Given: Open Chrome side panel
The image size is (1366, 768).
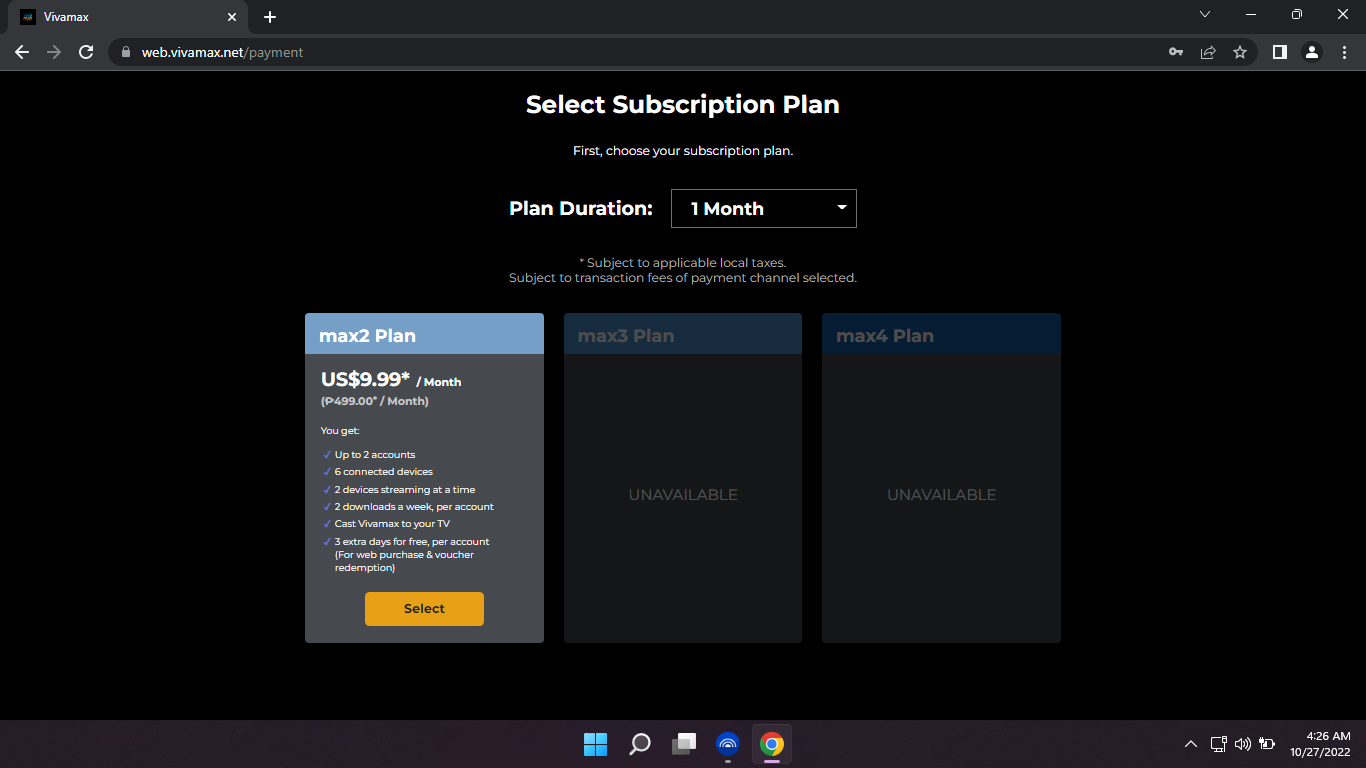Looking at the screenshot, I should click(x=1279, y=52).
